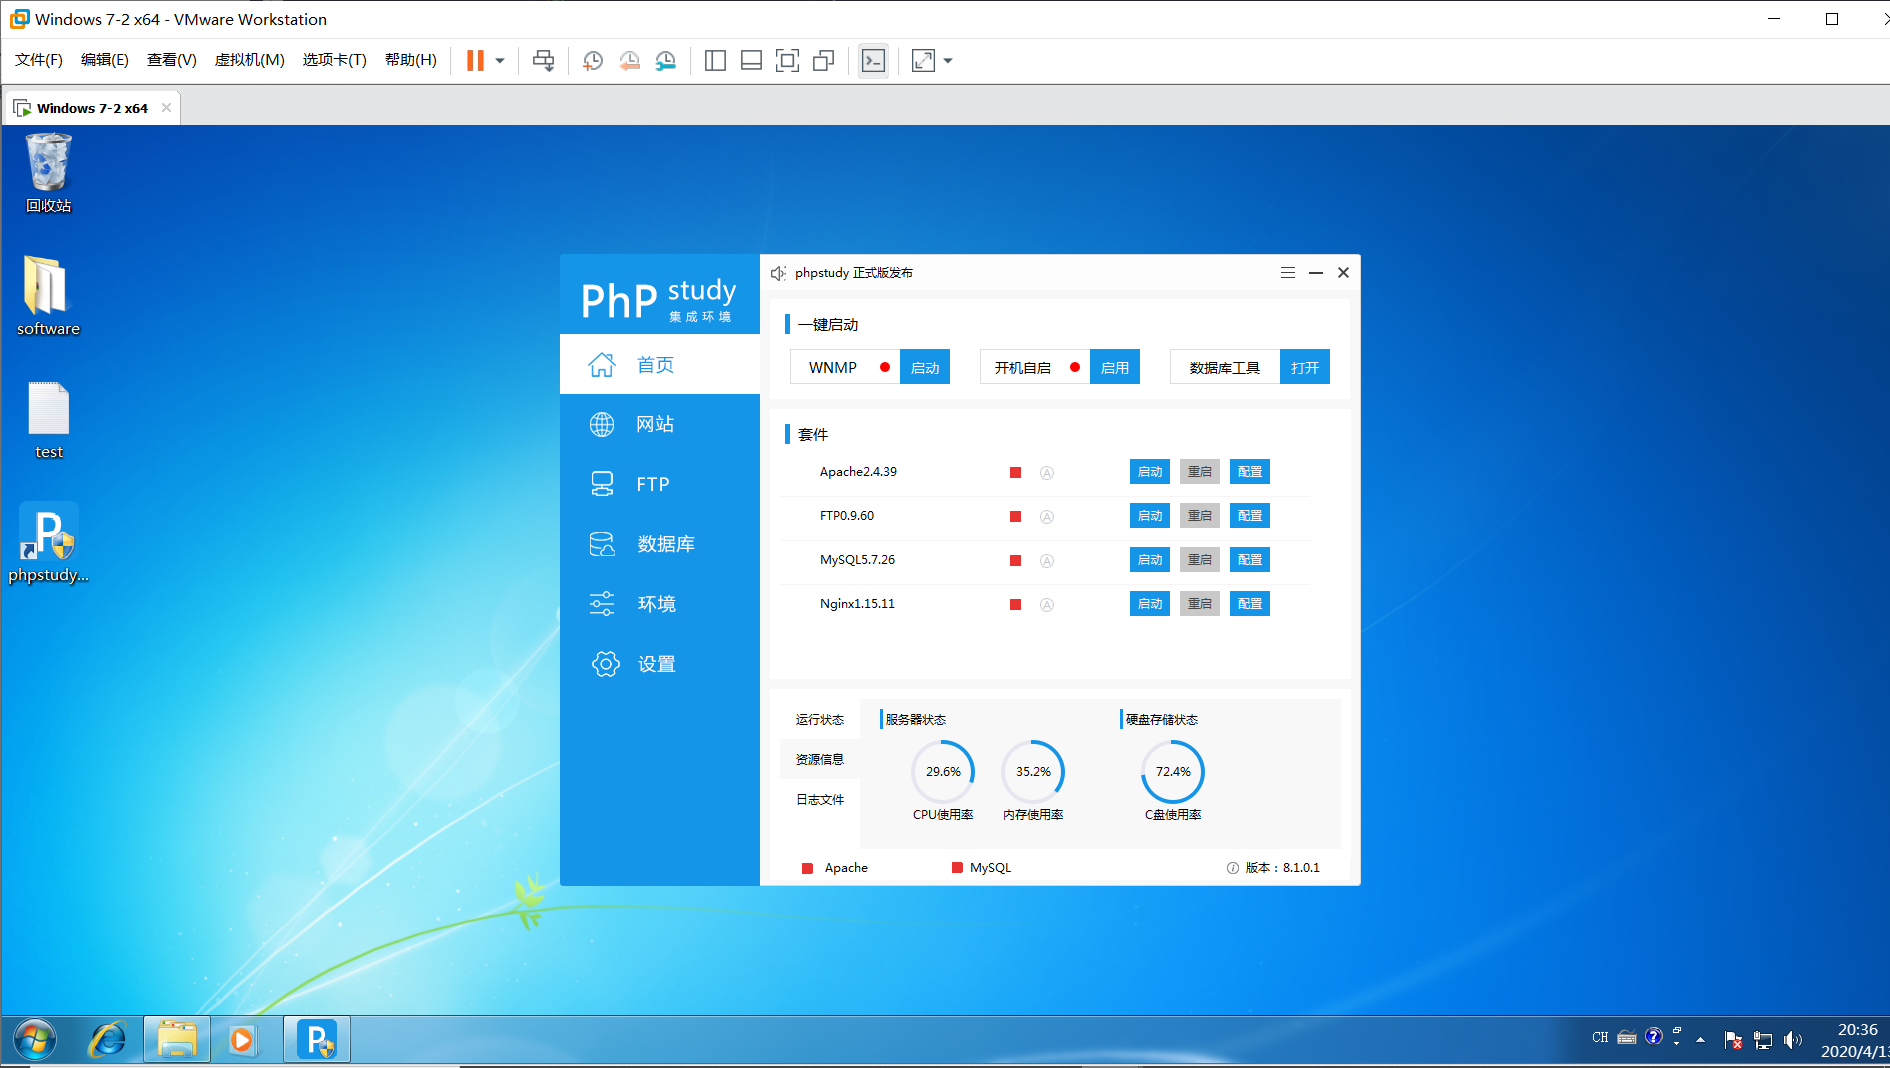This screenshot has width=1890, height=1068.
Task: Launch Internet Explorer from the taskbar
Action: tap(107, 1041)
